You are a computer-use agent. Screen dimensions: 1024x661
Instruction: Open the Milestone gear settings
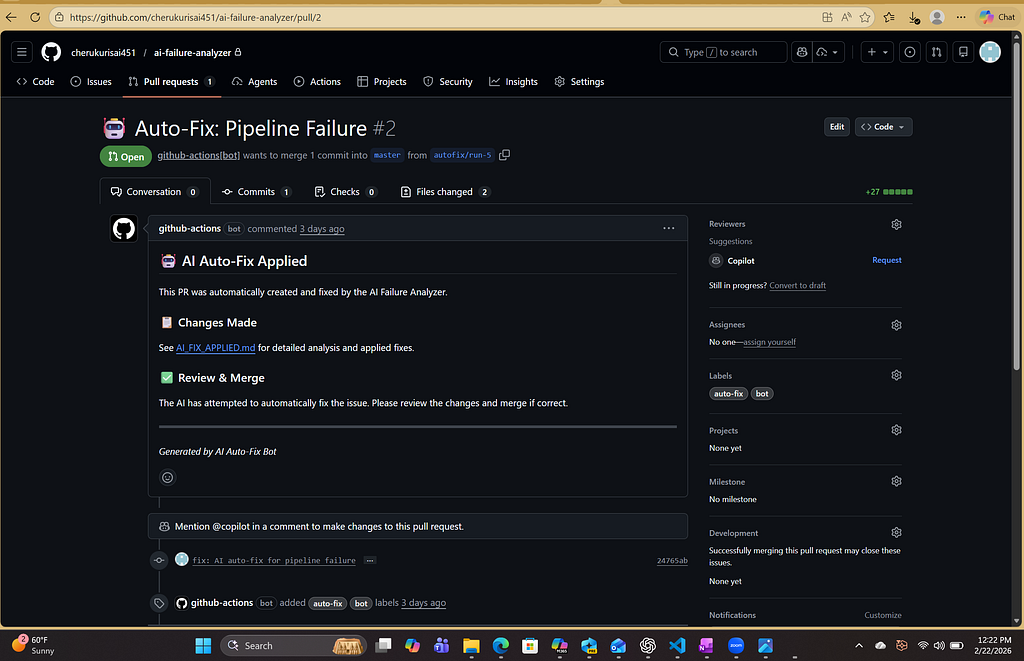(x=896, y=481)
